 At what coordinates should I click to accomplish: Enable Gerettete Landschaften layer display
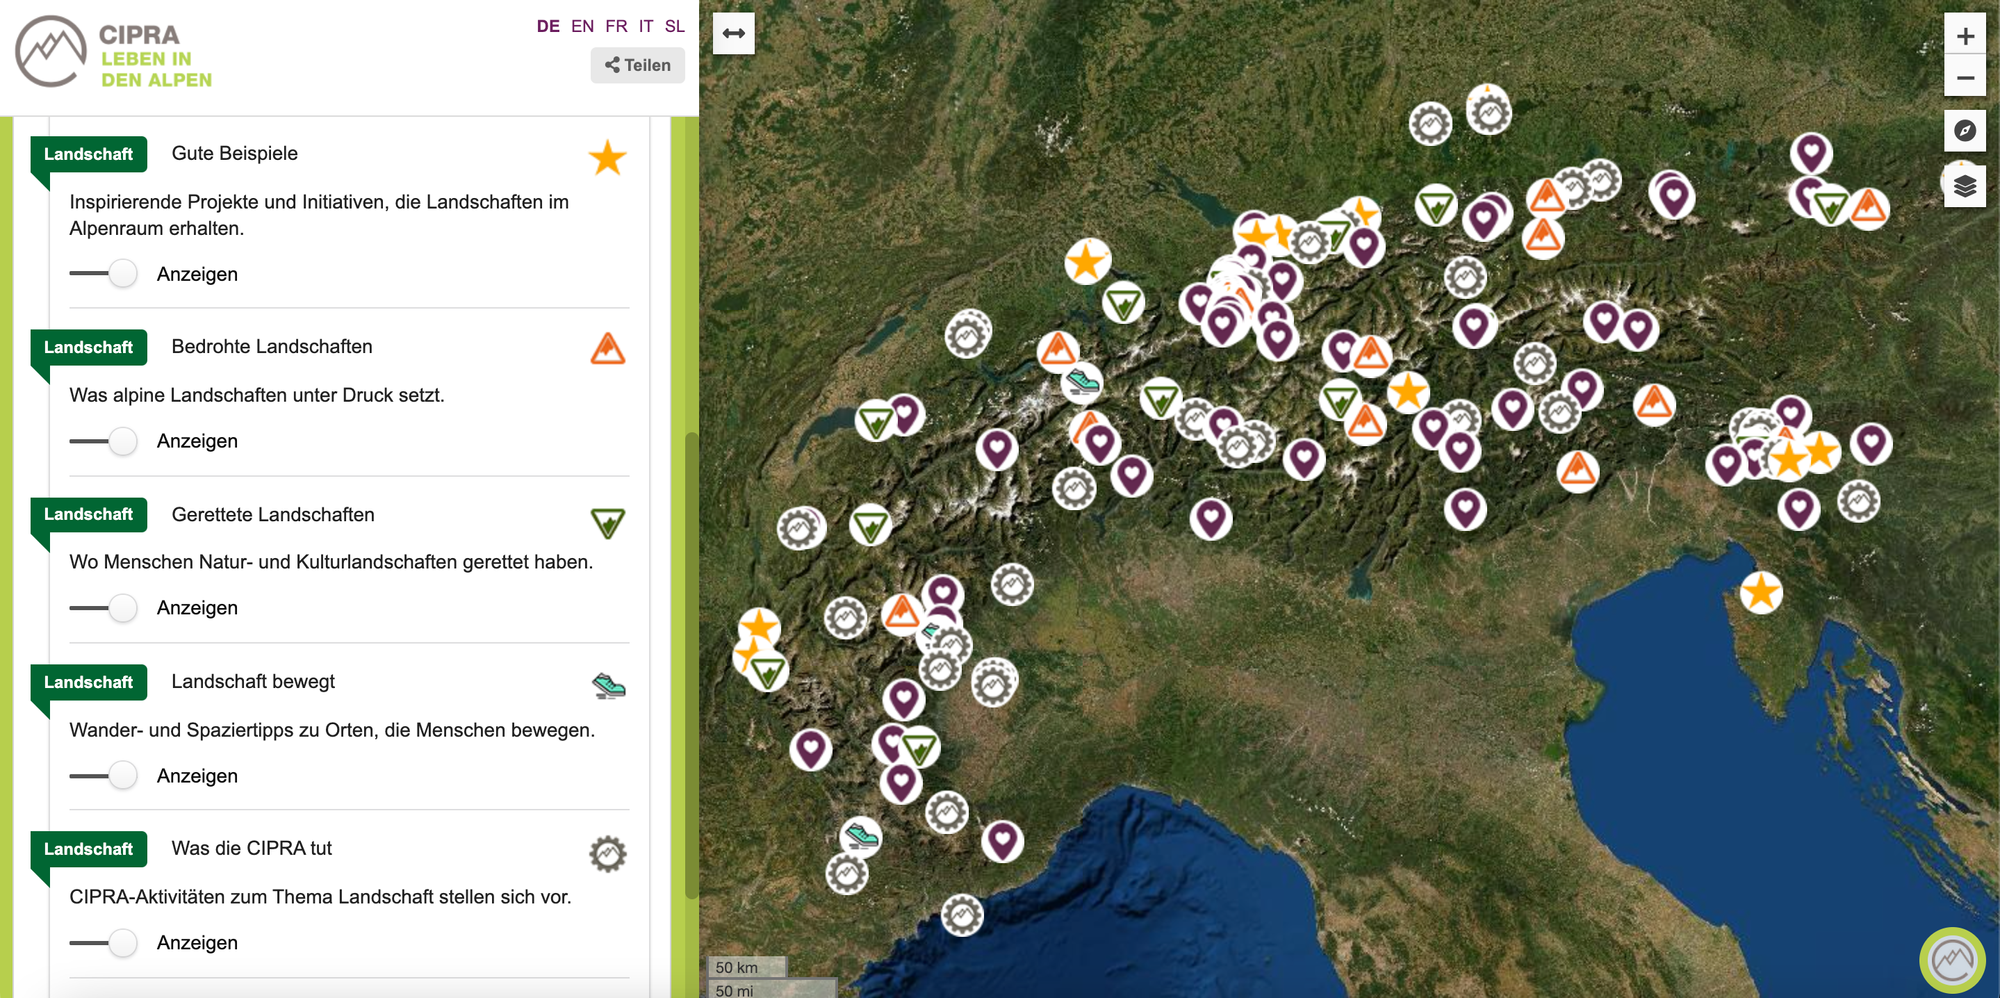coord(106,608)
